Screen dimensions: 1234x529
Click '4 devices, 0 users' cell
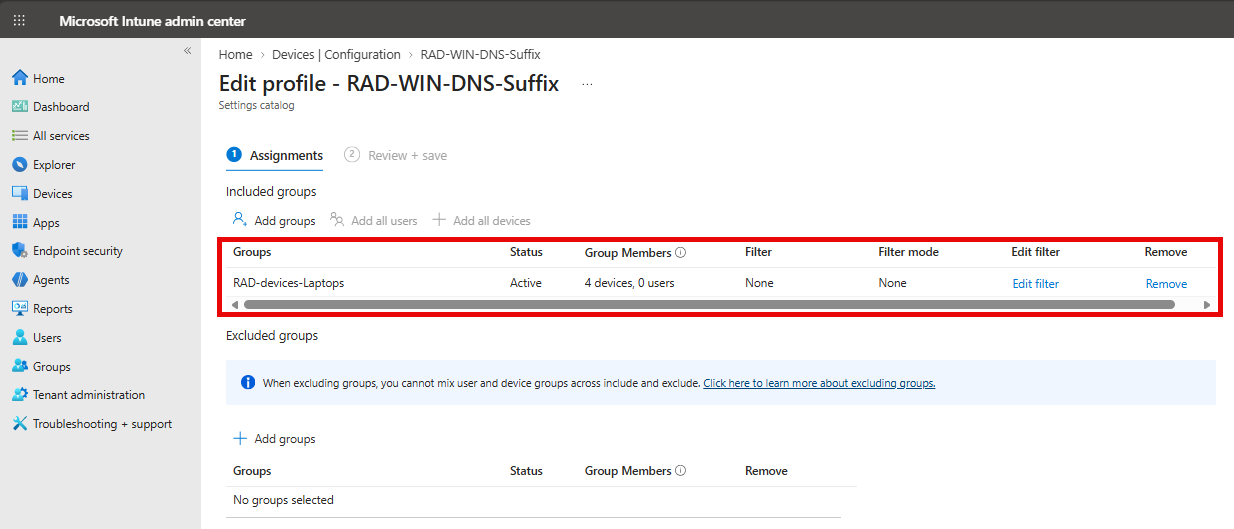(x=630, y=283)
